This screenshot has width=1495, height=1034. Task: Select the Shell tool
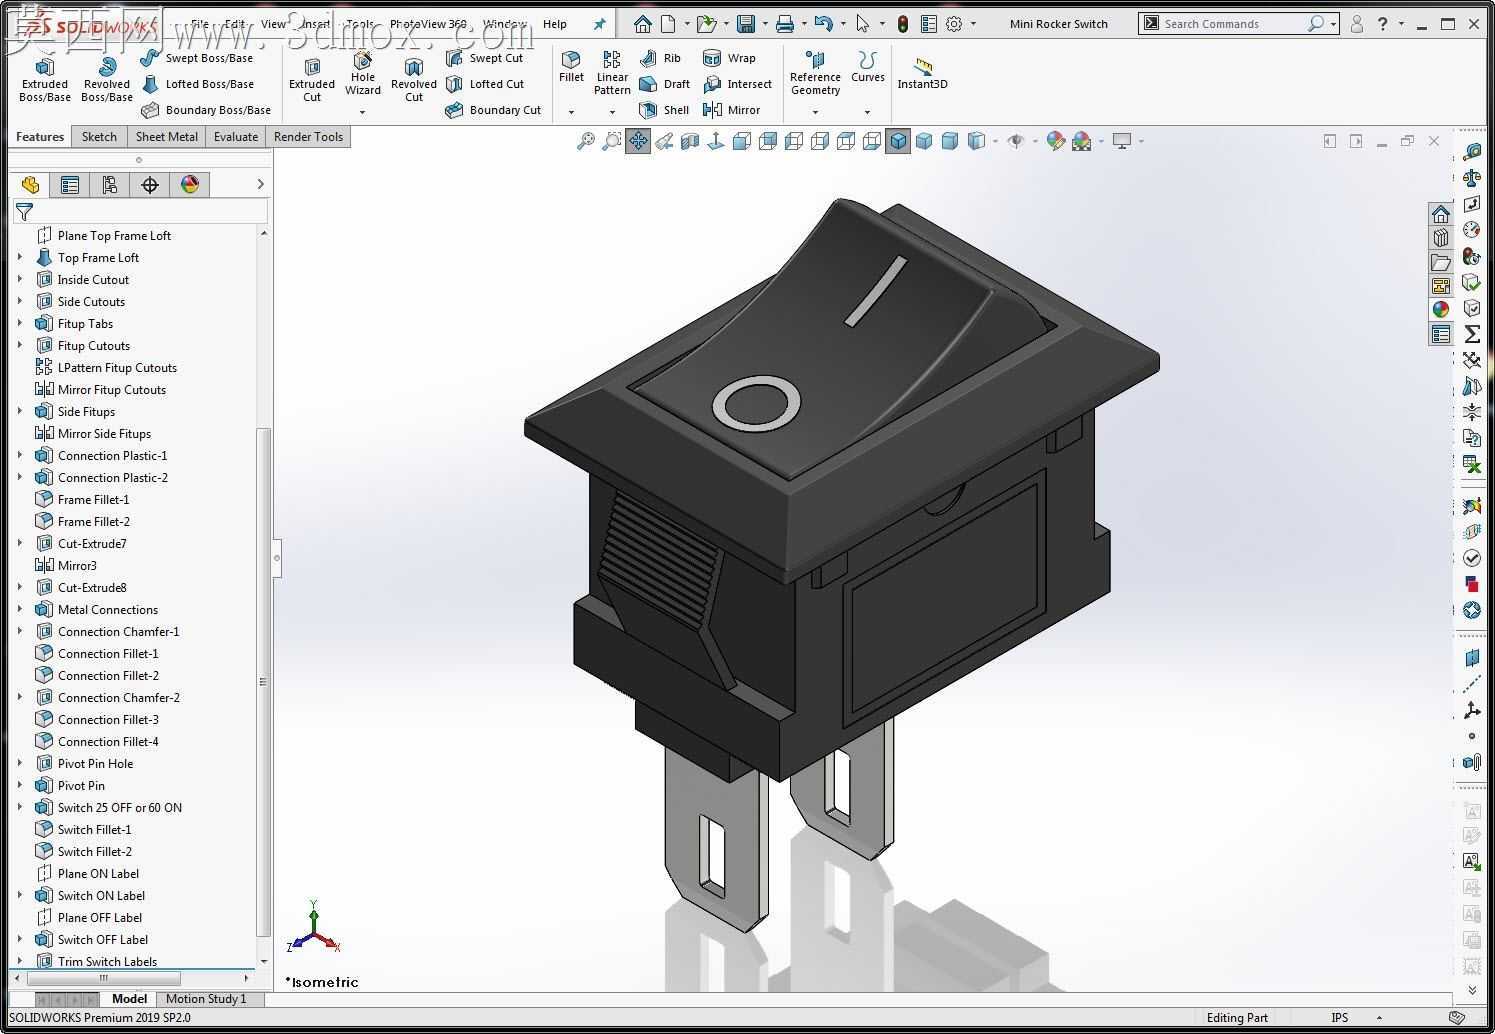664,110
